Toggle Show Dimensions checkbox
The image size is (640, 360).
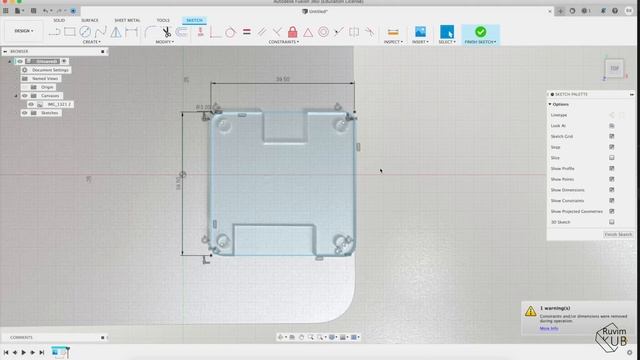[x=611, y=190]
